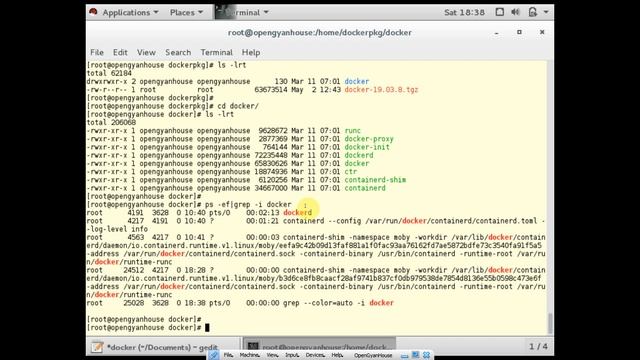
Task: Click the volume speaker icon
Action: [516, 12]
